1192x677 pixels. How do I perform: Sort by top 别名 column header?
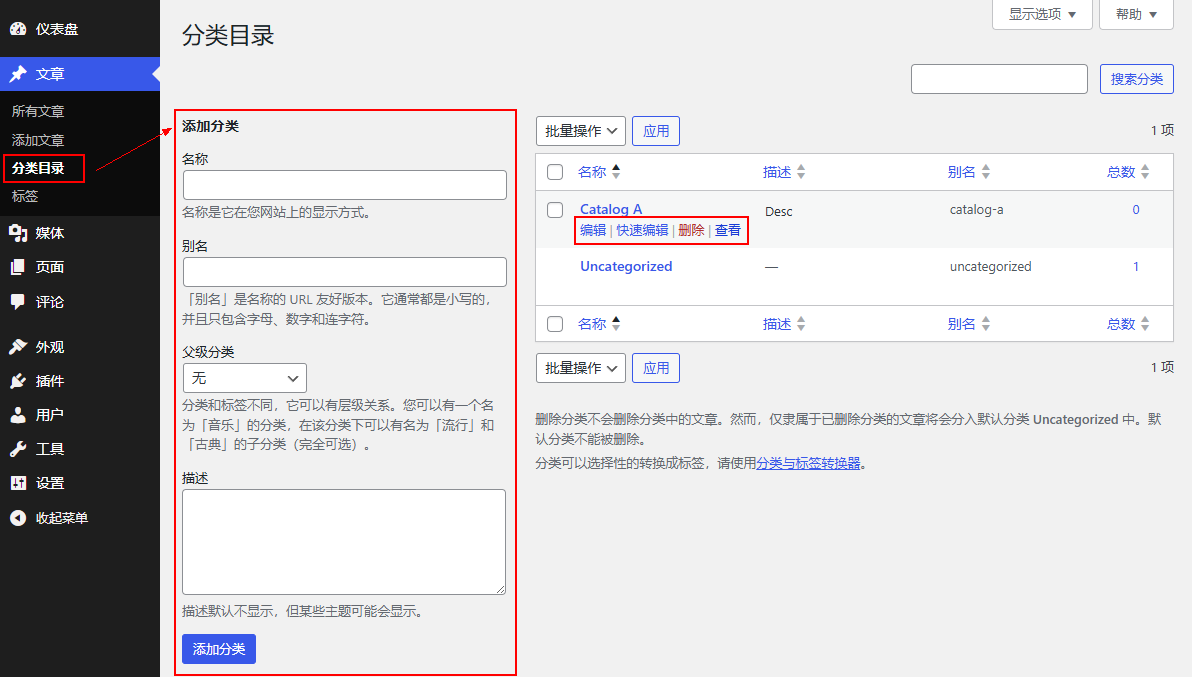pos(962,172)
